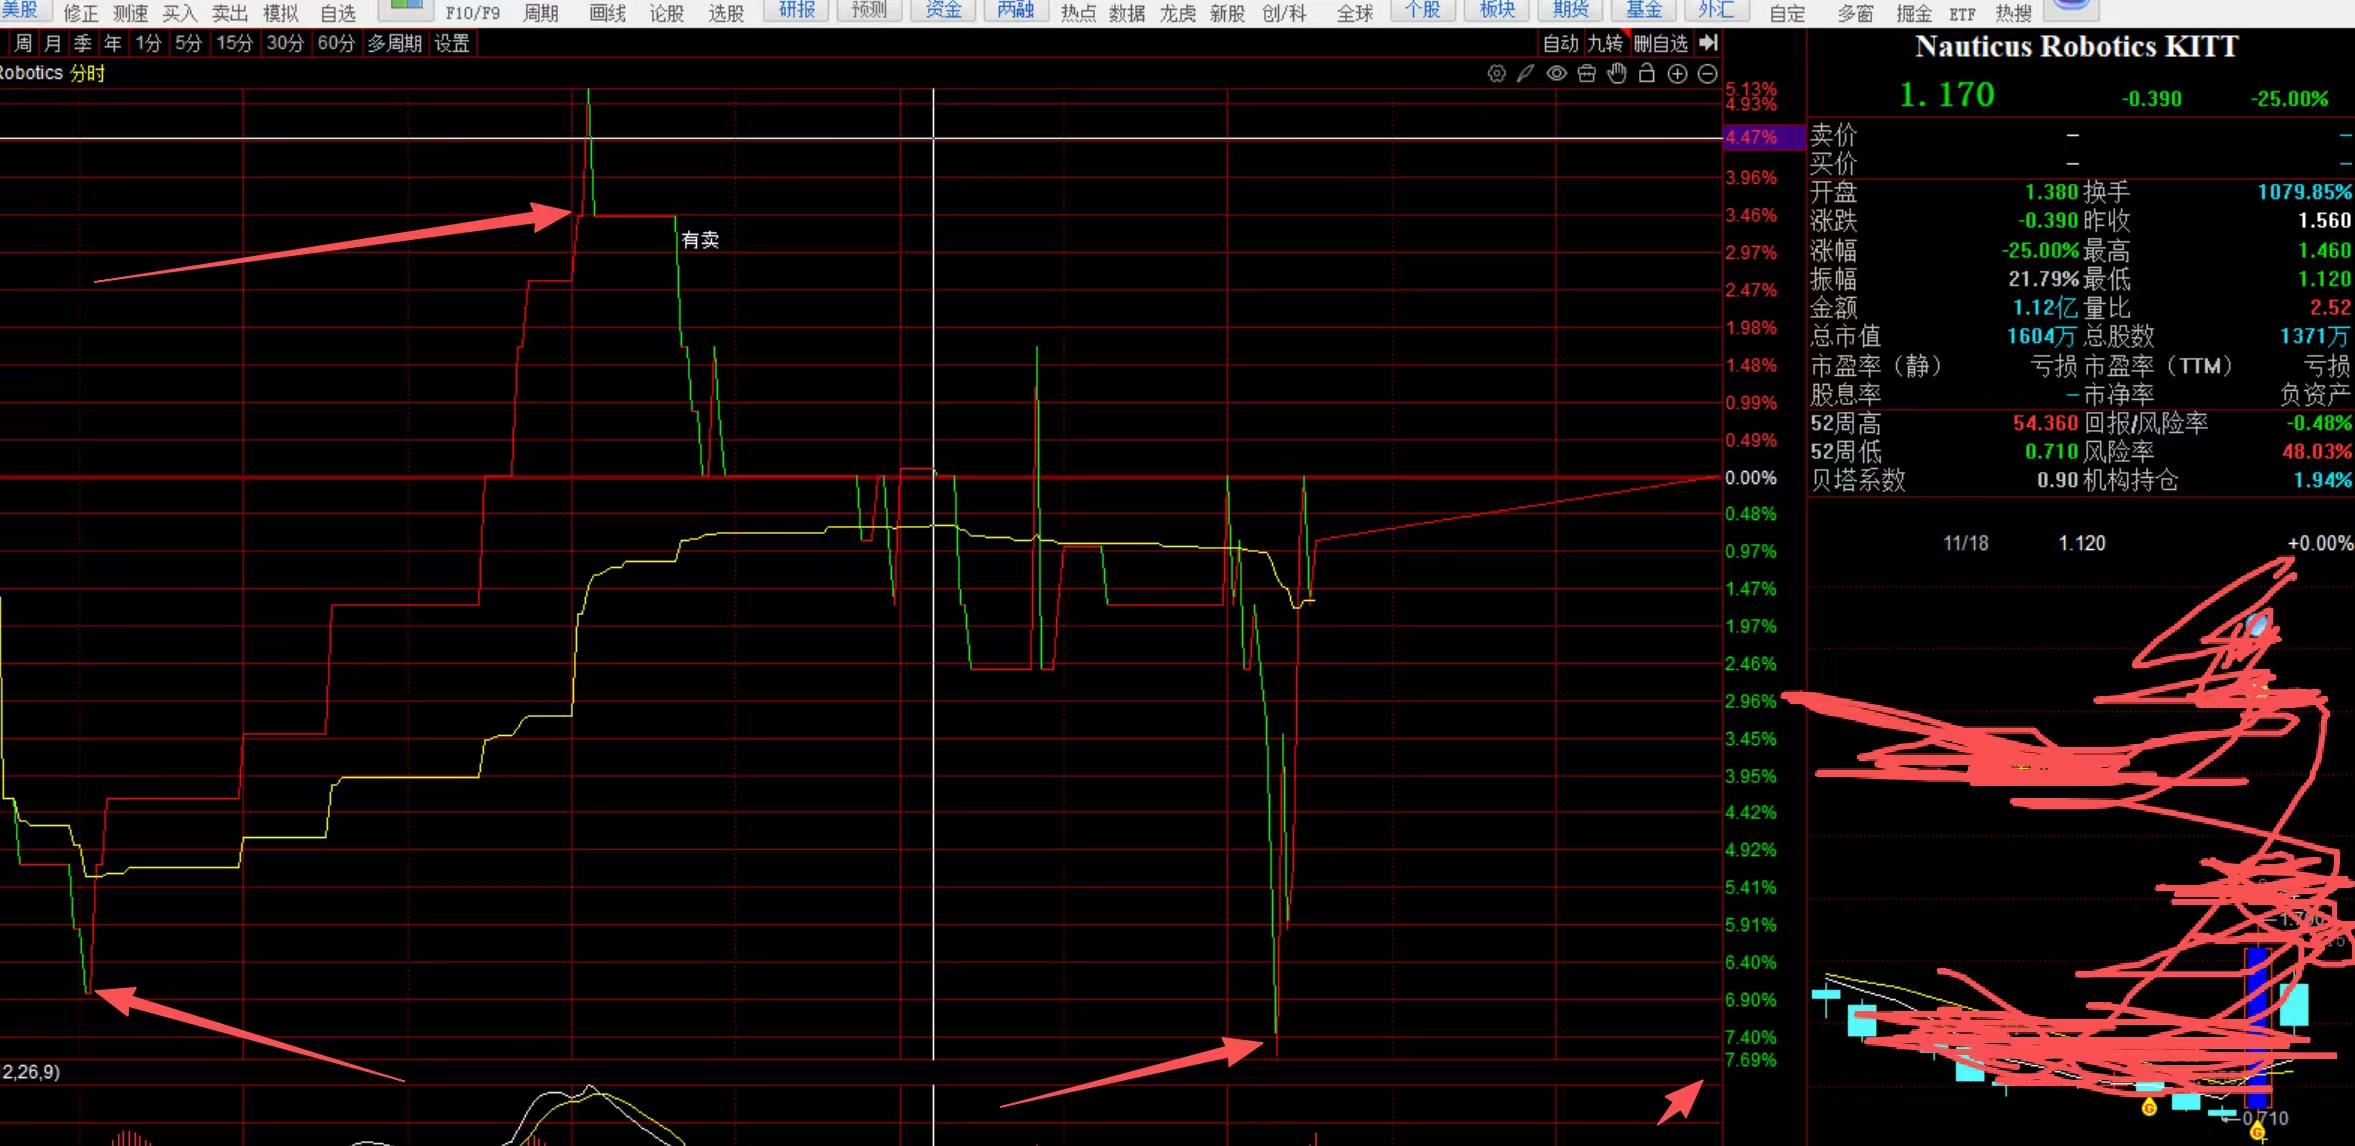
Task: Toggle the eye visibility icon
Action: [x=1556, y=73]
